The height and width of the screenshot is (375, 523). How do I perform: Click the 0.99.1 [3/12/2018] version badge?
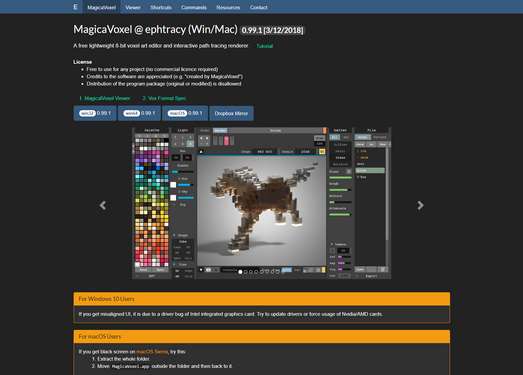273,30
